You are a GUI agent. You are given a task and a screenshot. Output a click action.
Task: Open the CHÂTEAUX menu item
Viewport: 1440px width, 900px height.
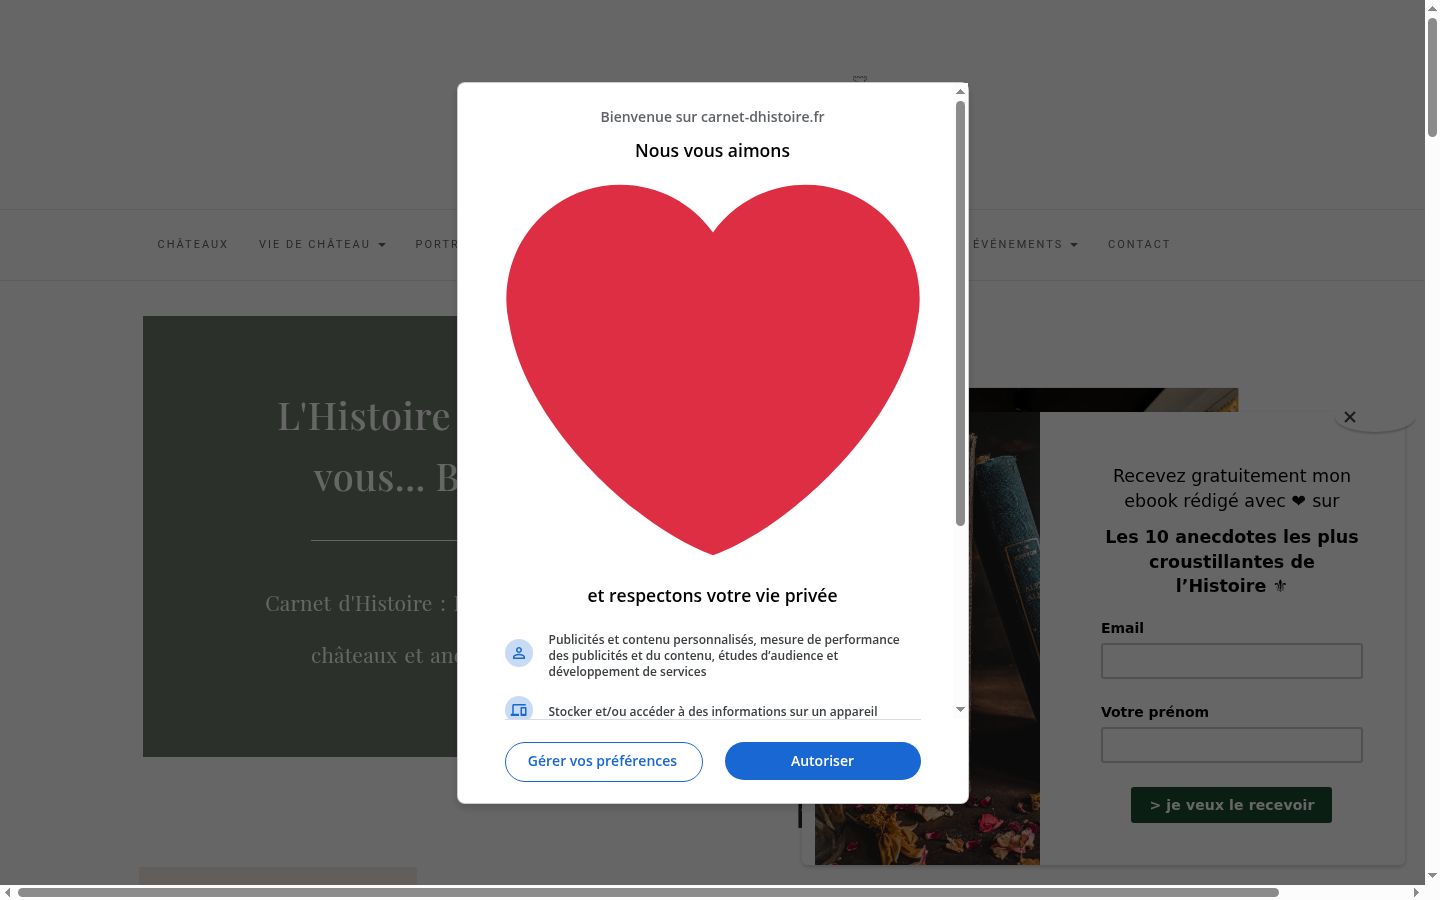tap(192, 244)
